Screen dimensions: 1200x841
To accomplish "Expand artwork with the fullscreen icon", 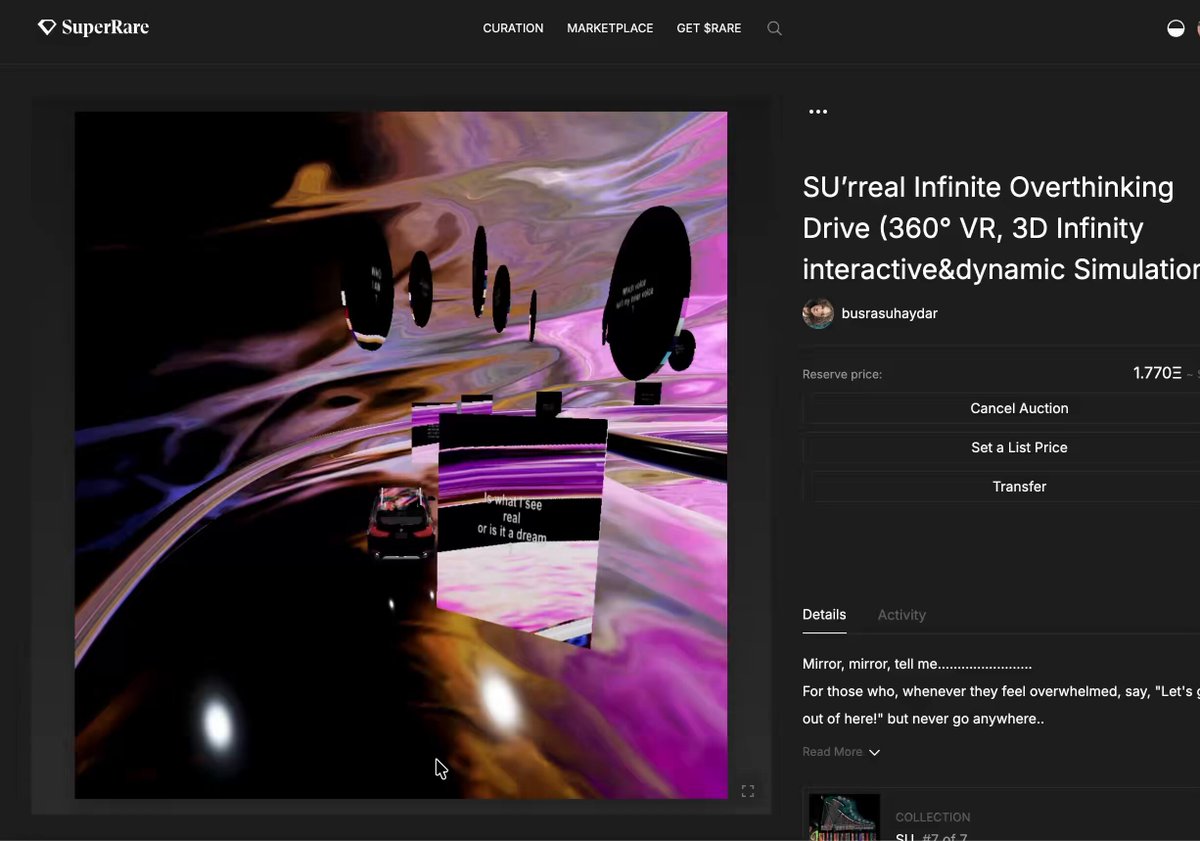I will pos(747,791).
